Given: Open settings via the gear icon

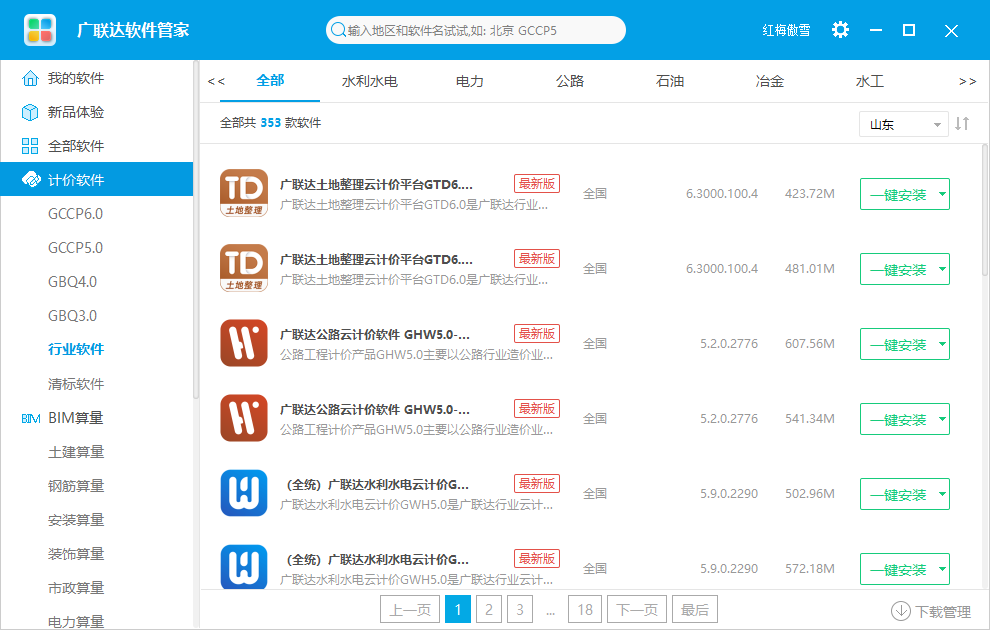Looking at the screenshot, I should 840,30.
